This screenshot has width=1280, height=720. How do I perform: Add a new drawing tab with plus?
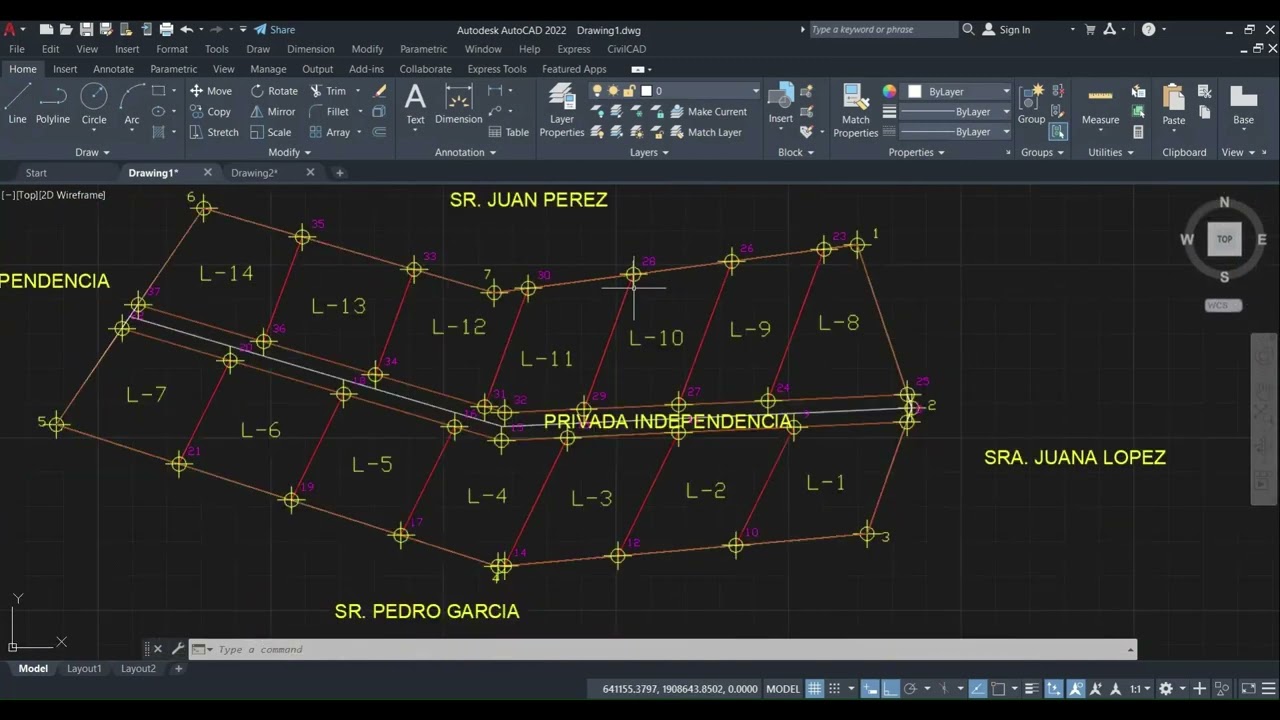(x=339, y=173)
